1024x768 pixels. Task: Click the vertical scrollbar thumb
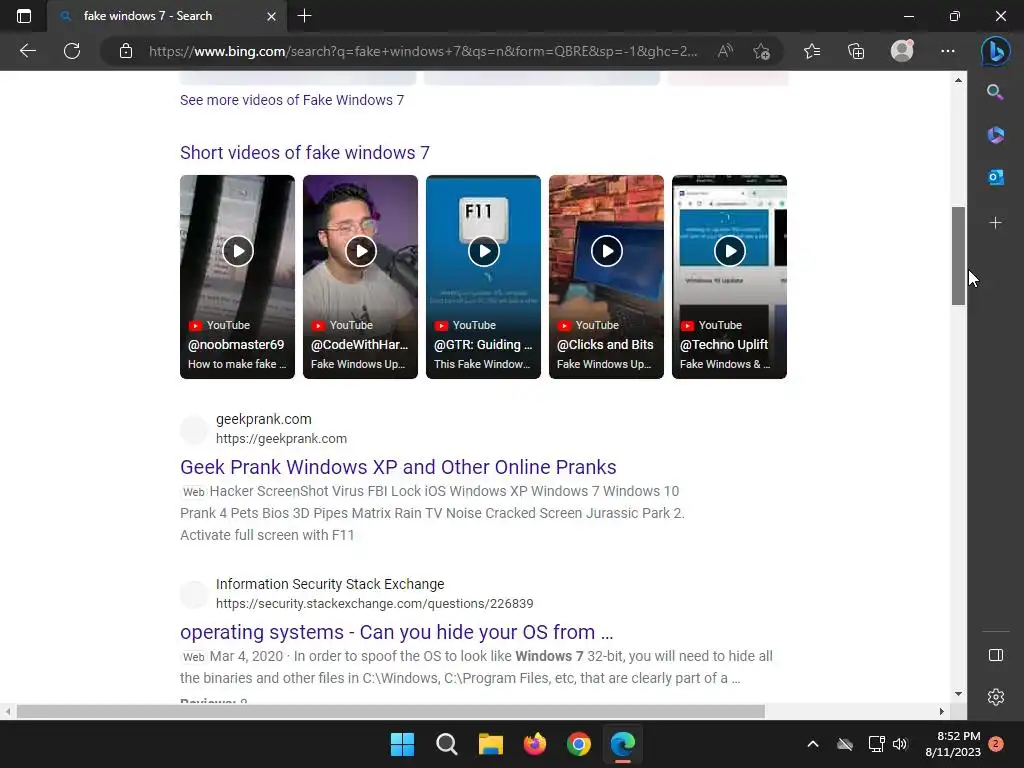click(958, 256)
